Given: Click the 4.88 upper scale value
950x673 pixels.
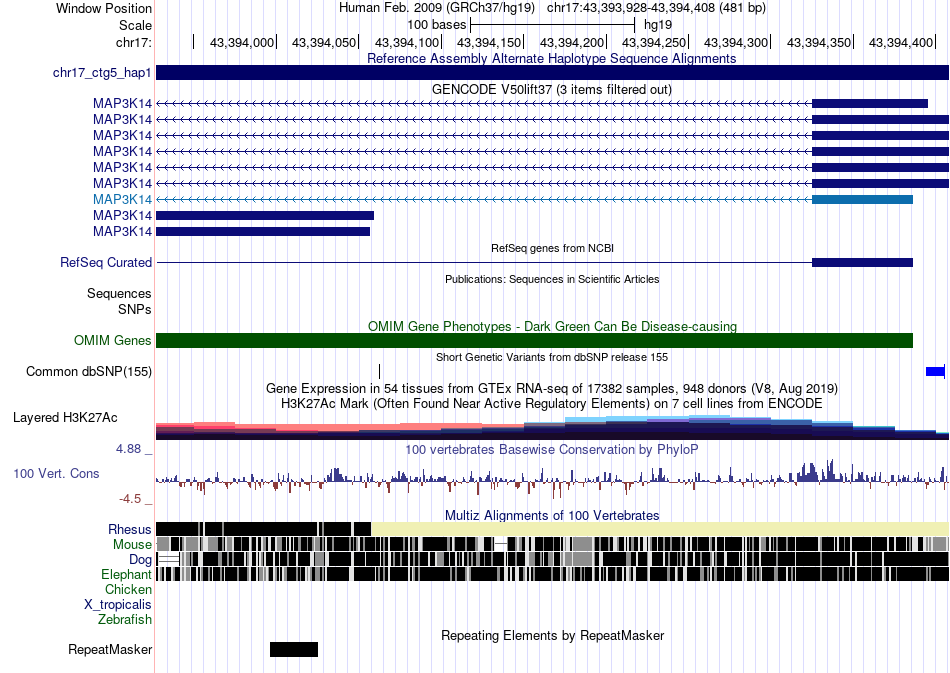Looking at the screenshot, I should click(128, 449).
